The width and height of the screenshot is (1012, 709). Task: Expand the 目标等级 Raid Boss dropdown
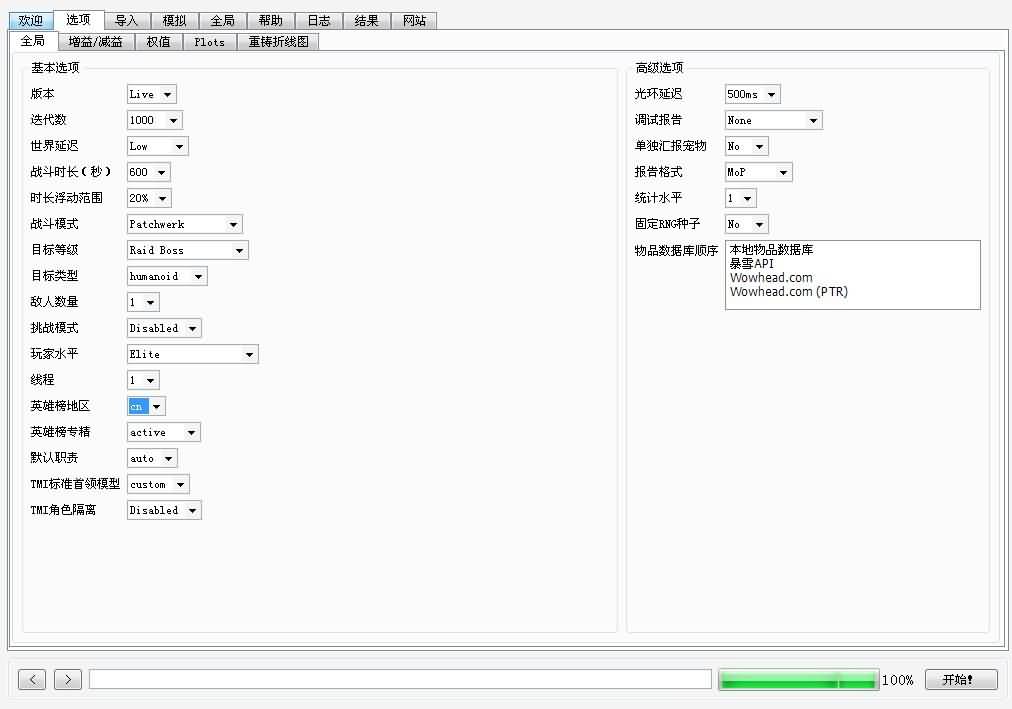click(x=187, y=250)
